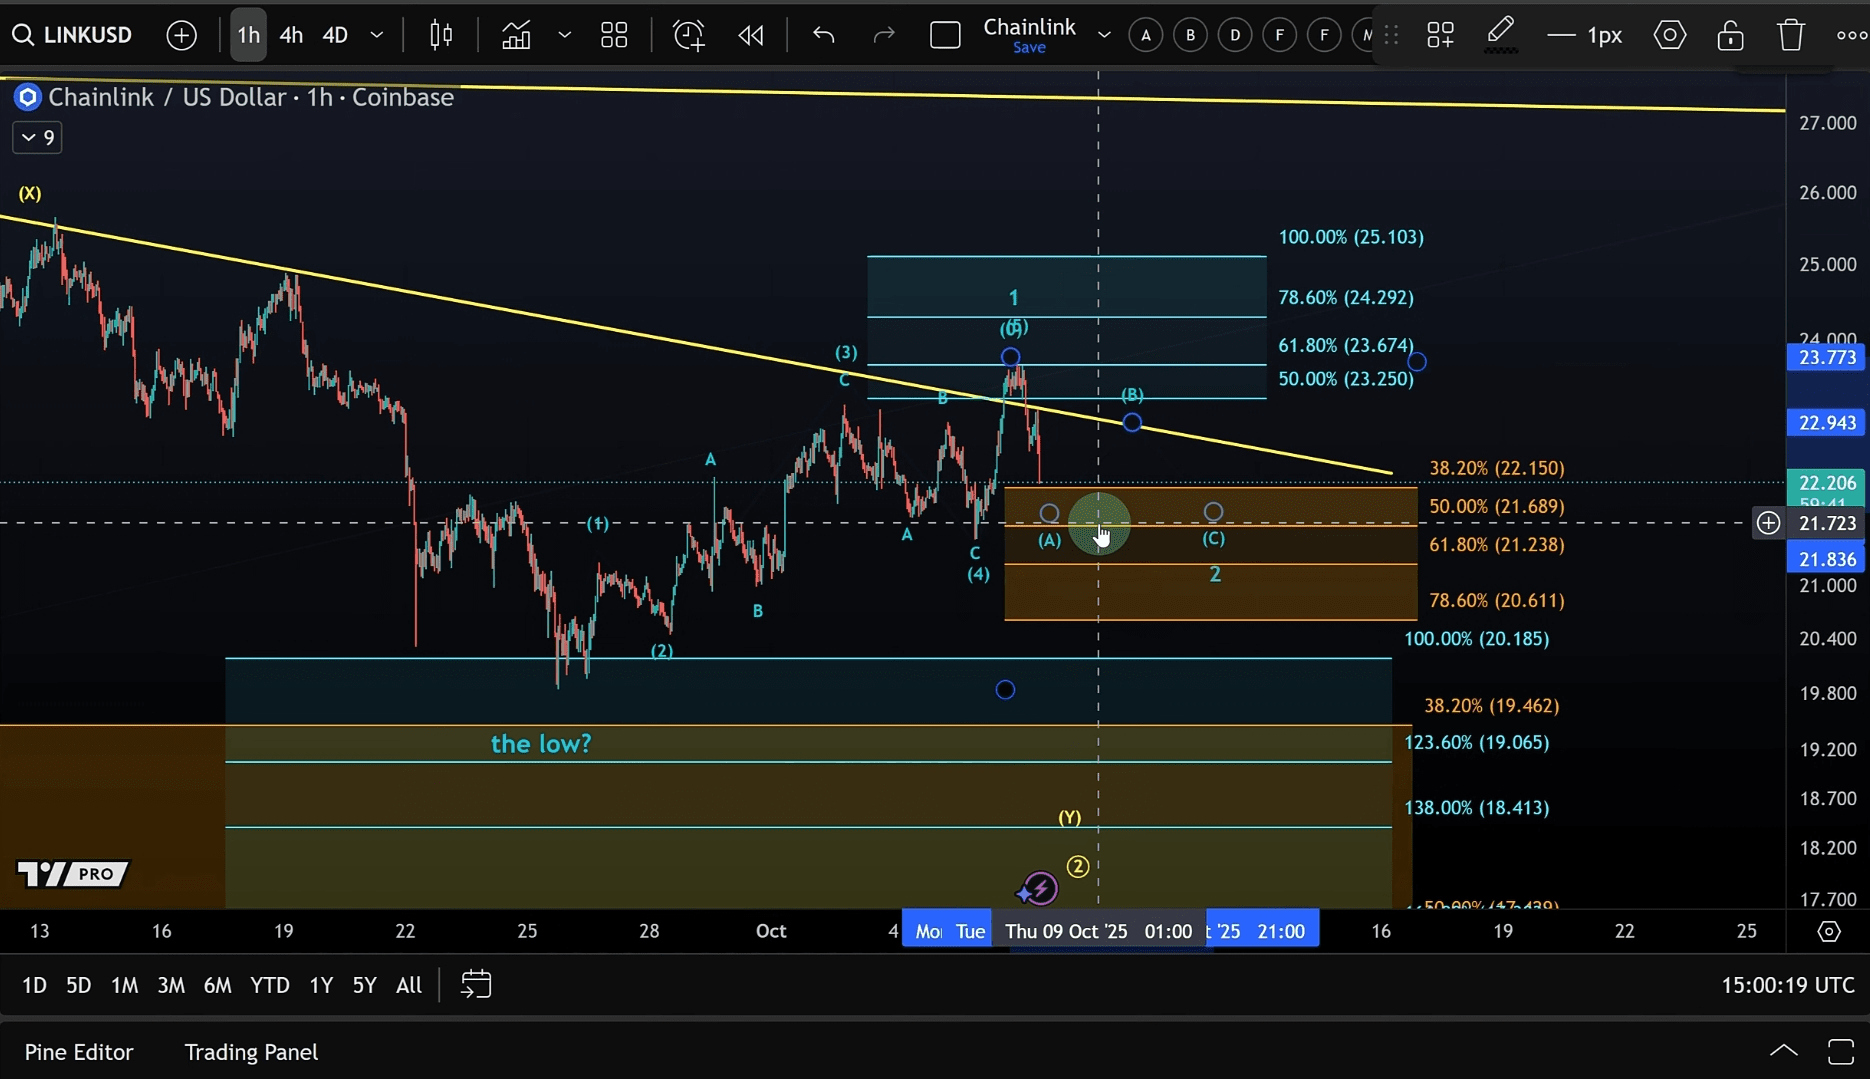Load quick layout D
Viewport: 1870px width, 1079px height.
(1235, 35)
